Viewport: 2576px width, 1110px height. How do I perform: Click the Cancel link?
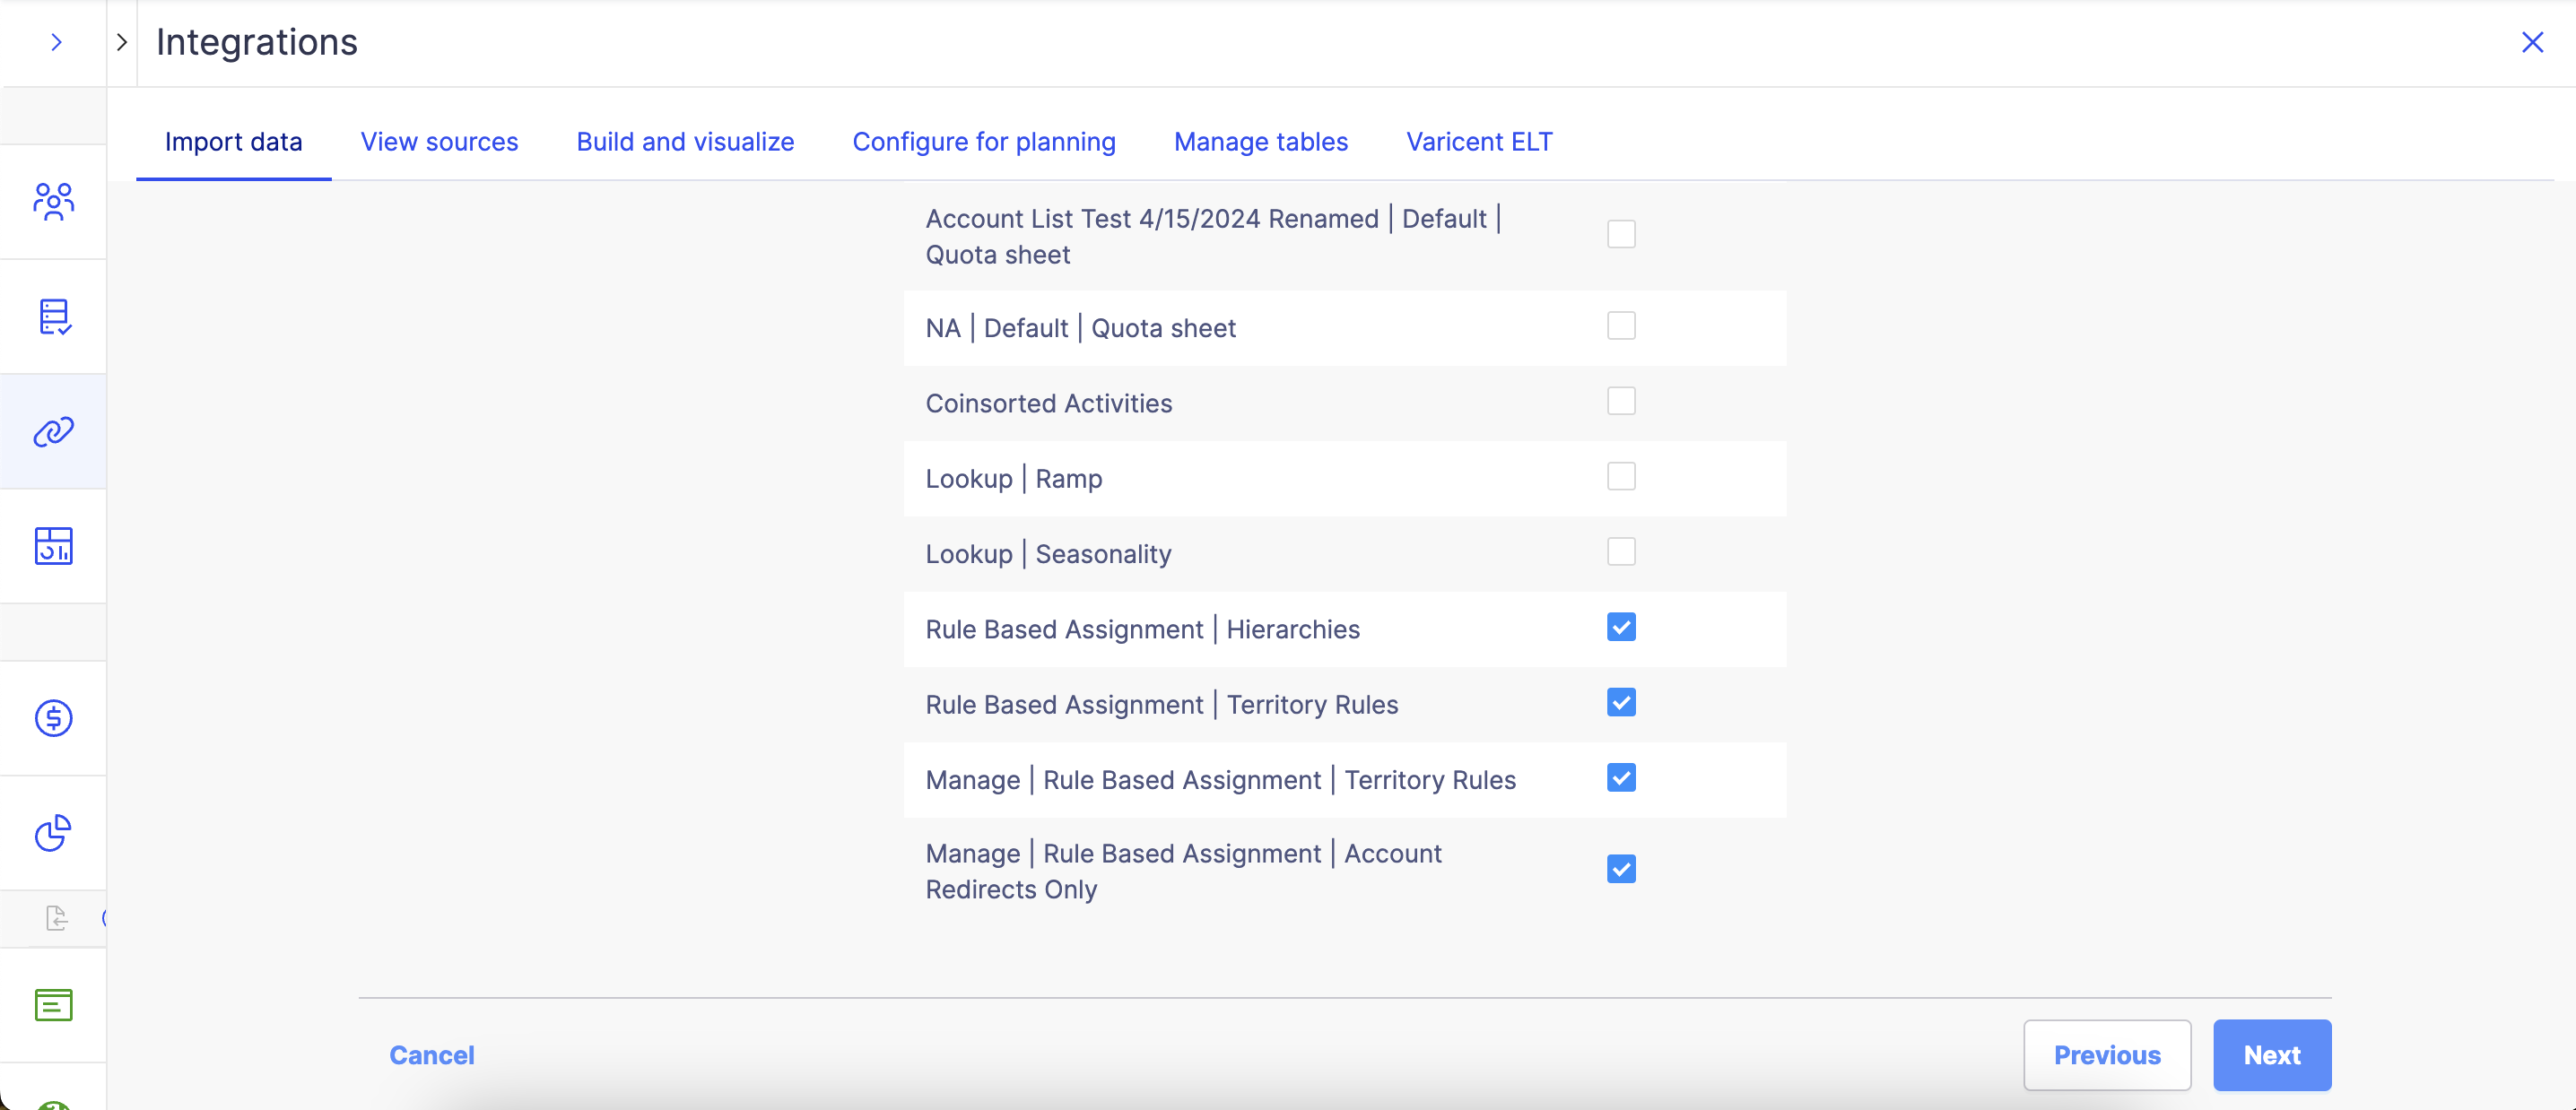click(x=432, y=1055)
